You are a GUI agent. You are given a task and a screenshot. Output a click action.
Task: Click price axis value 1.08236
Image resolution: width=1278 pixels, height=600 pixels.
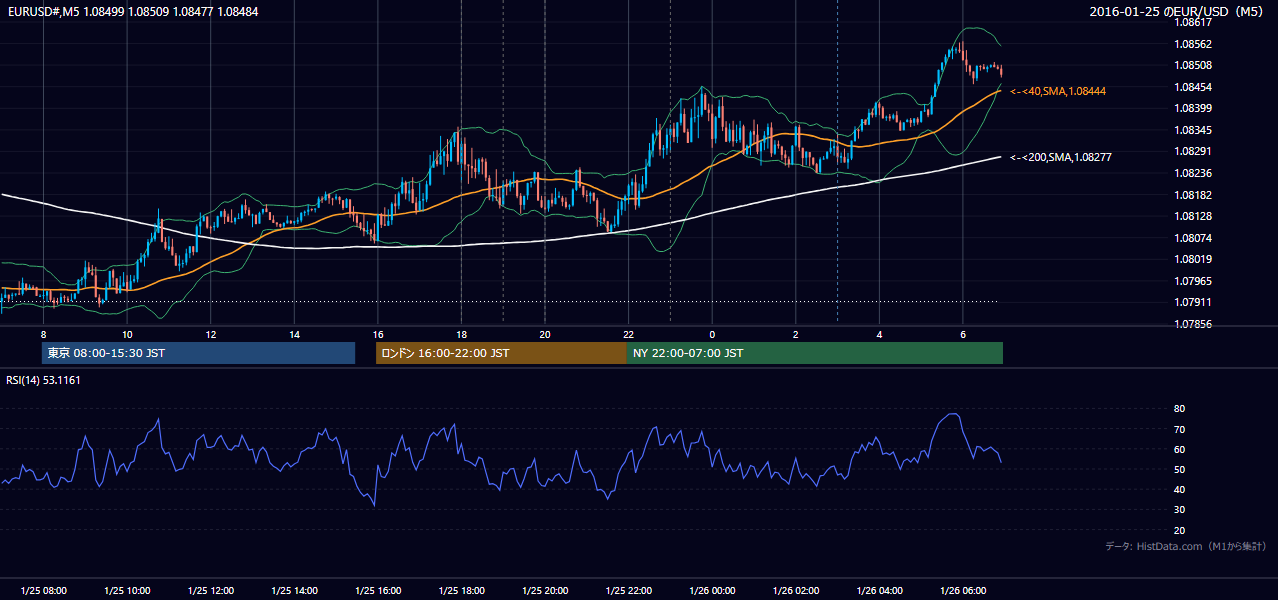(x=1192, y=173)
